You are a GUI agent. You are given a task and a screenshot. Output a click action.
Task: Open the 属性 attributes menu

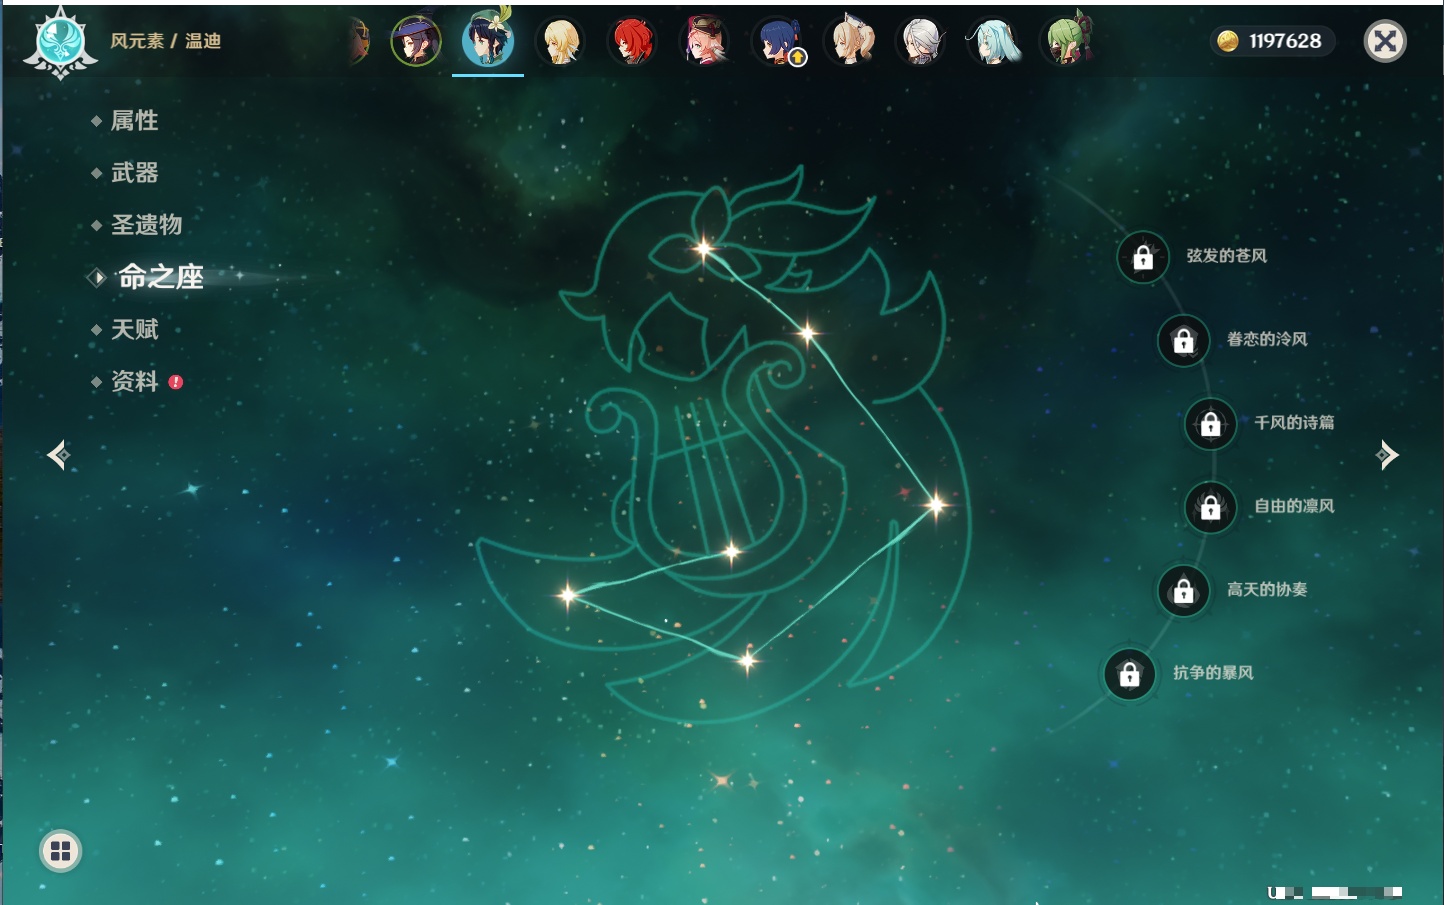(x=134, y=121)
